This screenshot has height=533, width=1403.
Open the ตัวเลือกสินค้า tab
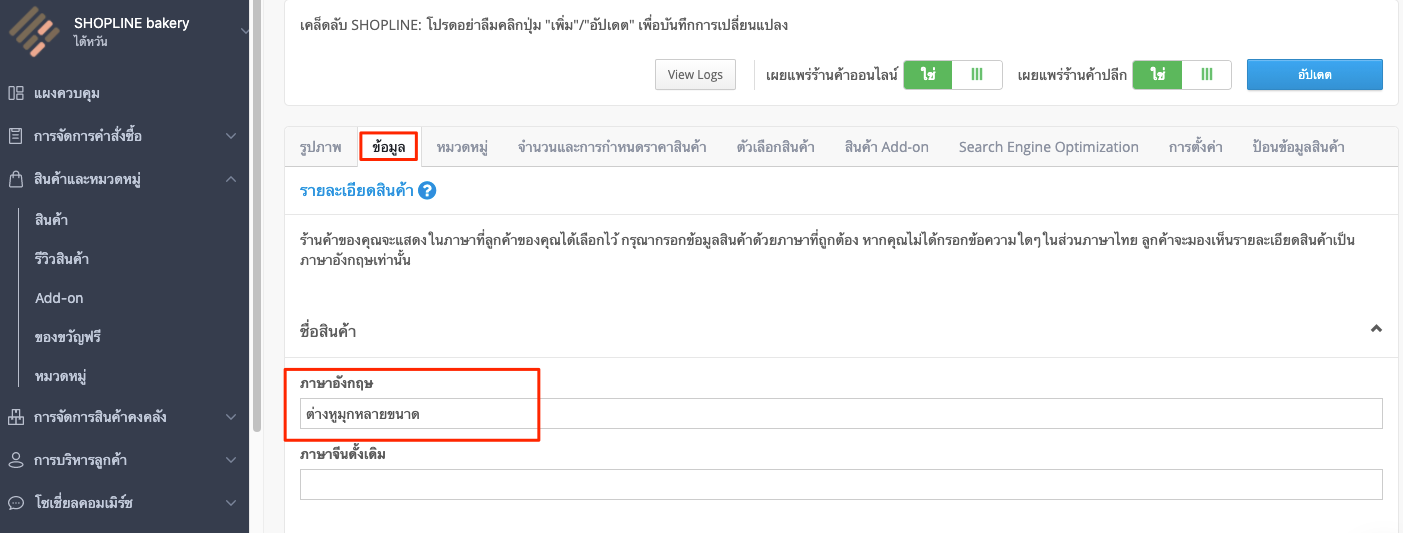[x=775, y=147]
